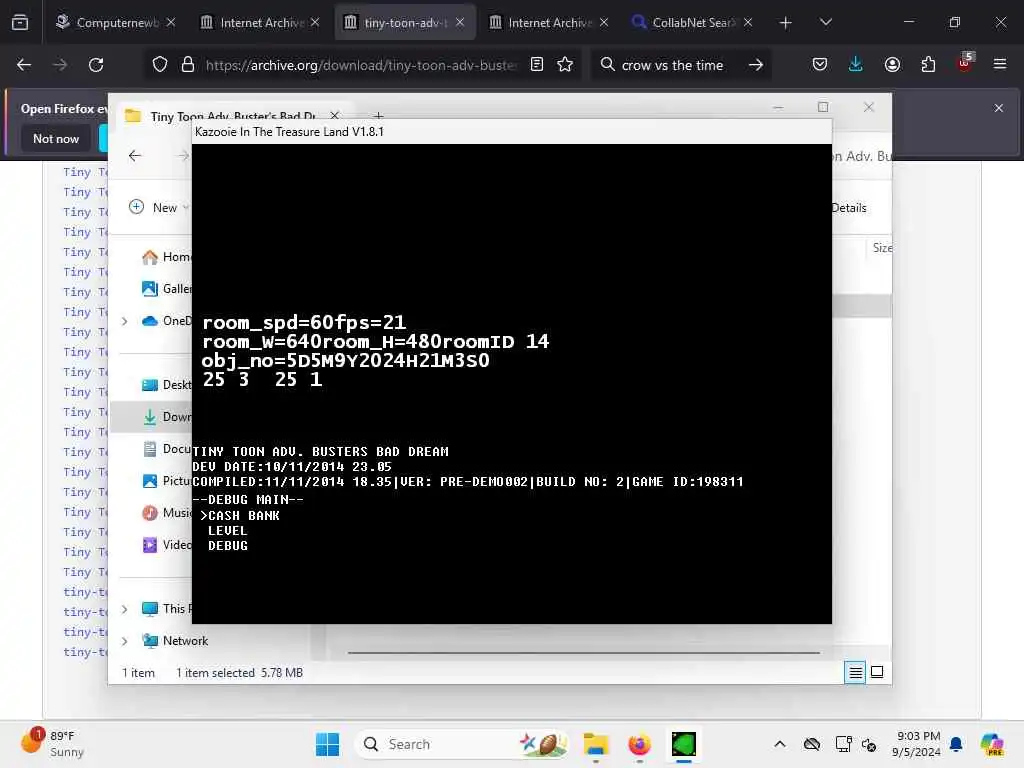1024x768 pixels.
Task: Reload the archive.org page
Action: point(96,65)
